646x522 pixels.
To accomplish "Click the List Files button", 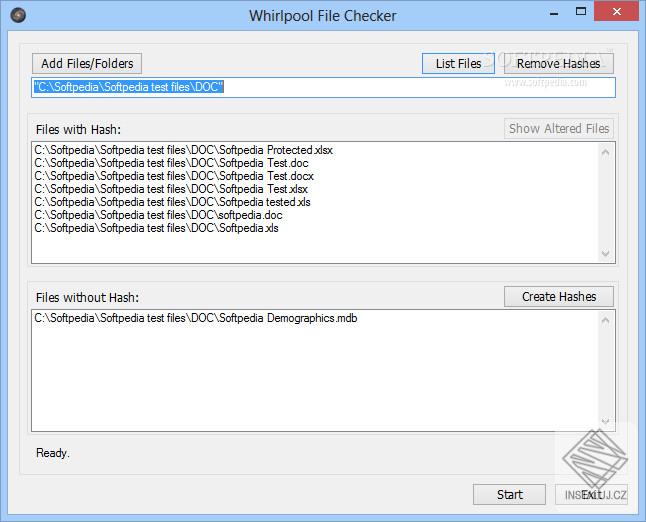I will (x=458, y=63).
